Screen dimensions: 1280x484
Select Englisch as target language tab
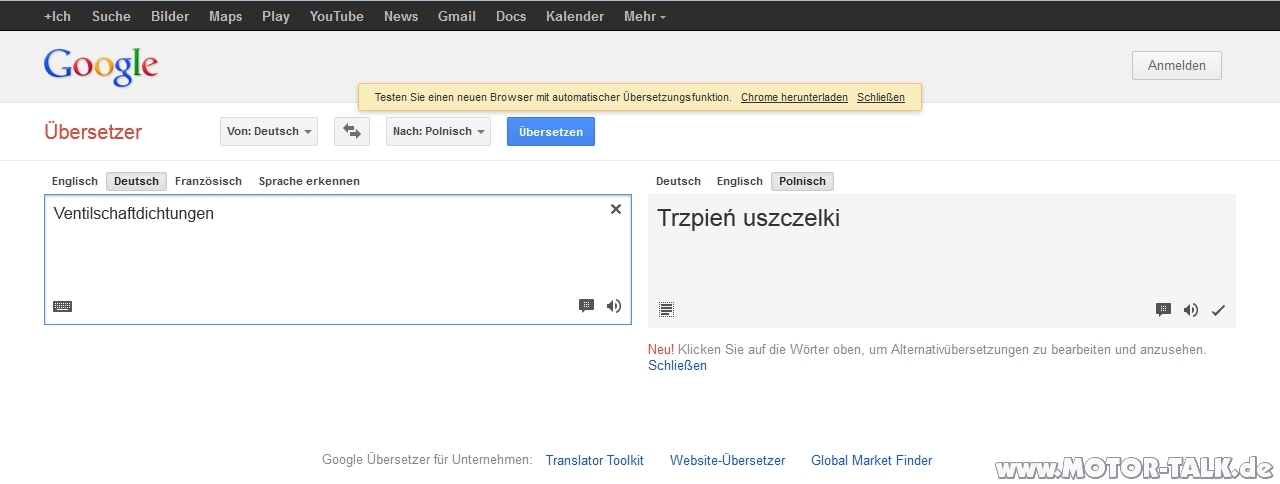coord(740,181)
